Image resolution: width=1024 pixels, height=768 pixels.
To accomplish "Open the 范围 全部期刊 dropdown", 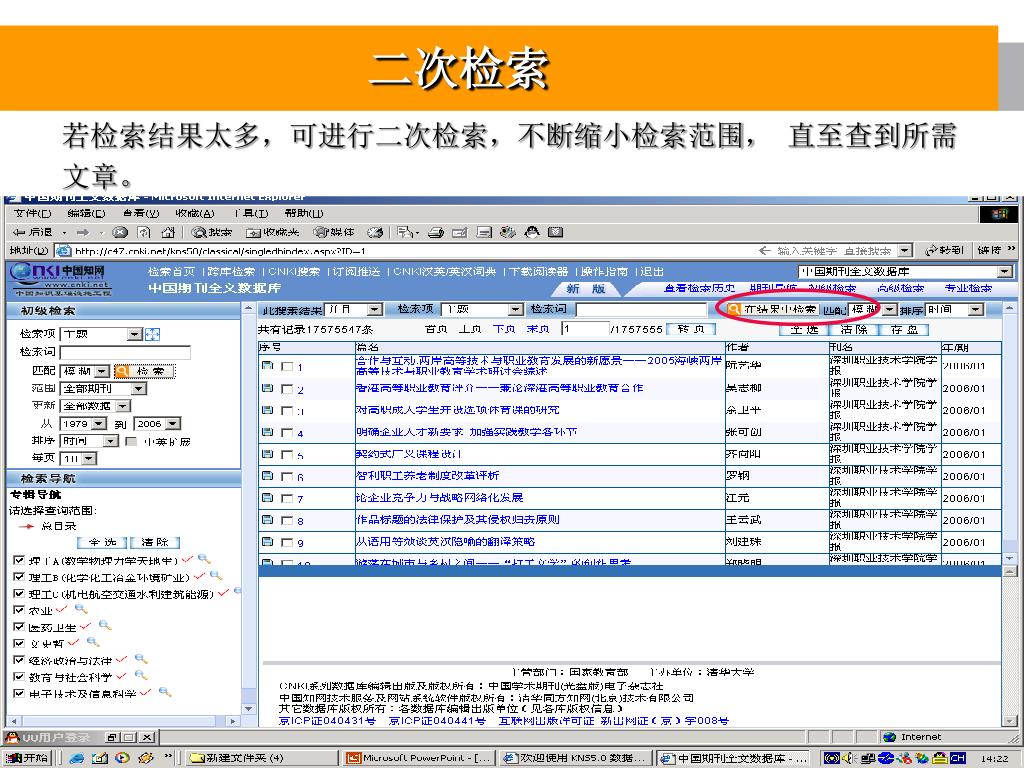I will click(x=103, y=389).
